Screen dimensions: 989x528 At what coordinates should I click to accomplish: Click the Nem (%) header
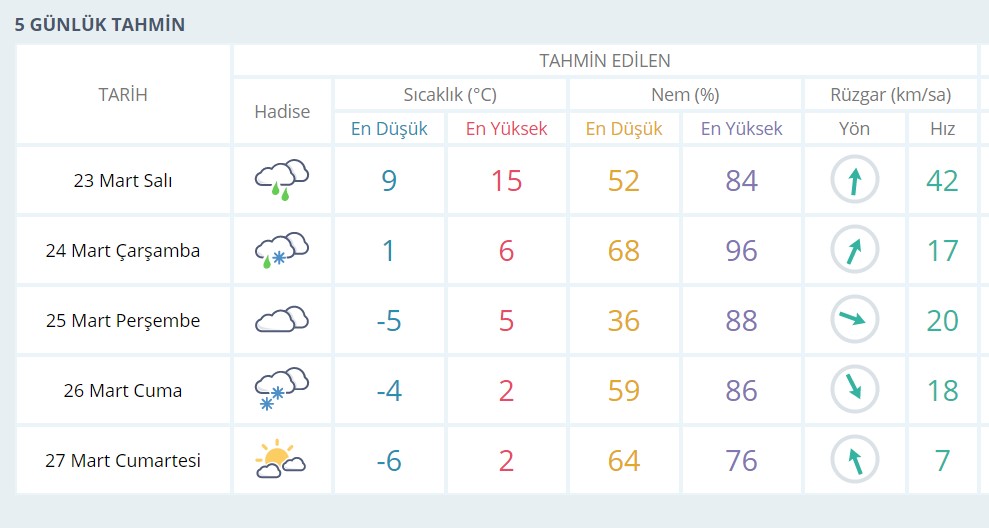pyautogui.click(x=685, y=95)
